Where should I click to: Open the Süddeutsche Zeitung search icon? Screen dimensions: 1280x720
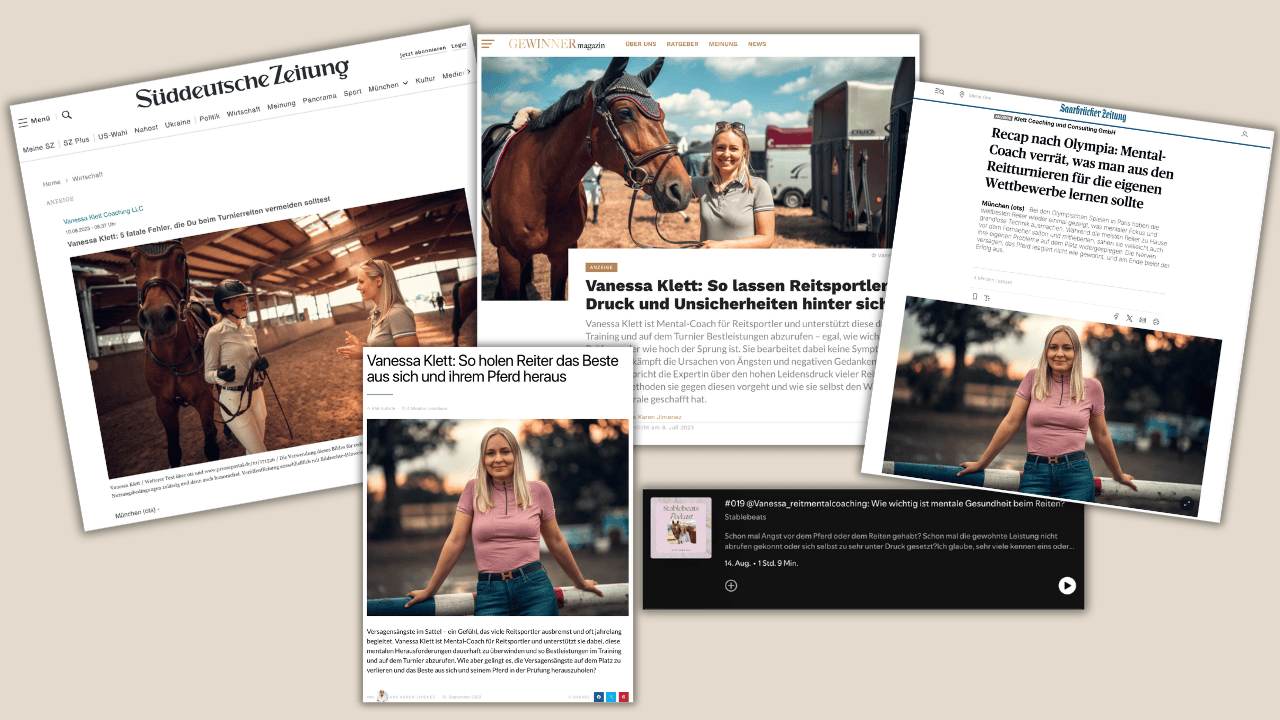pyautogui.click(x=67, y=115)
